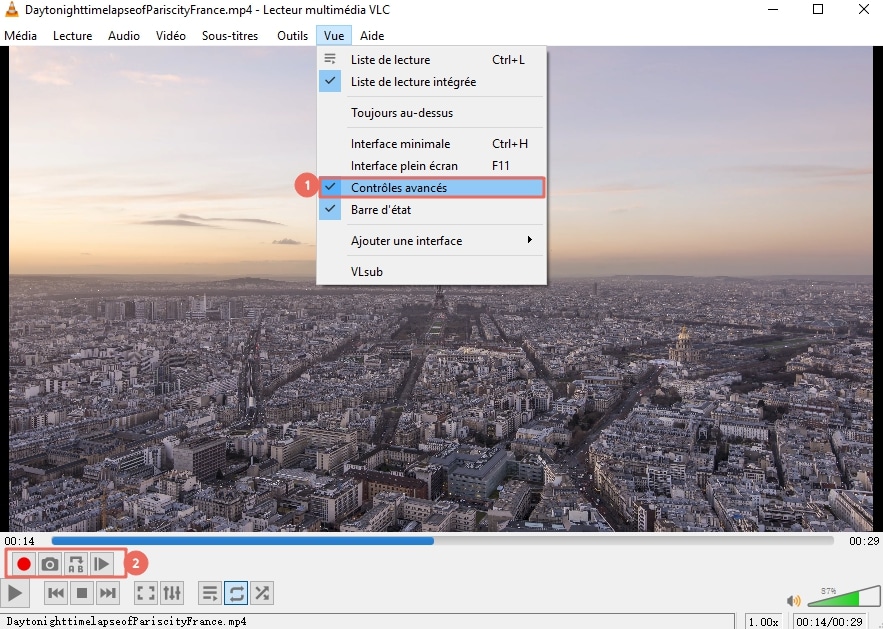Enable Interface minimale

(432, 144)
